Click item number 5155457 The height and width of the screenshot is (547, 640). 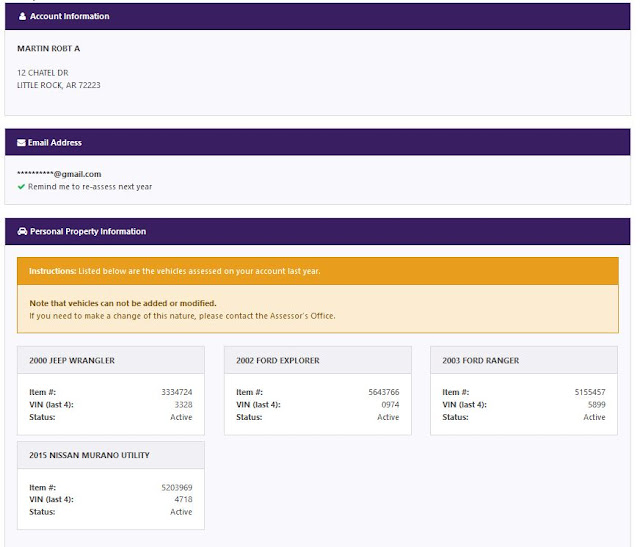[x=590, y=392]
